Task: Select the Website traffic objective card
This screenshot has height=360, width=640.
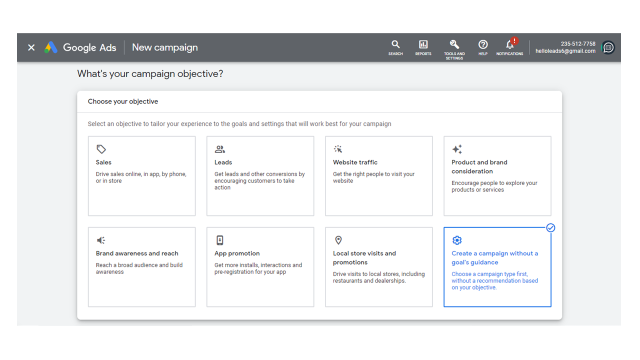Action: pyautogui.click(x=379, y=176)
